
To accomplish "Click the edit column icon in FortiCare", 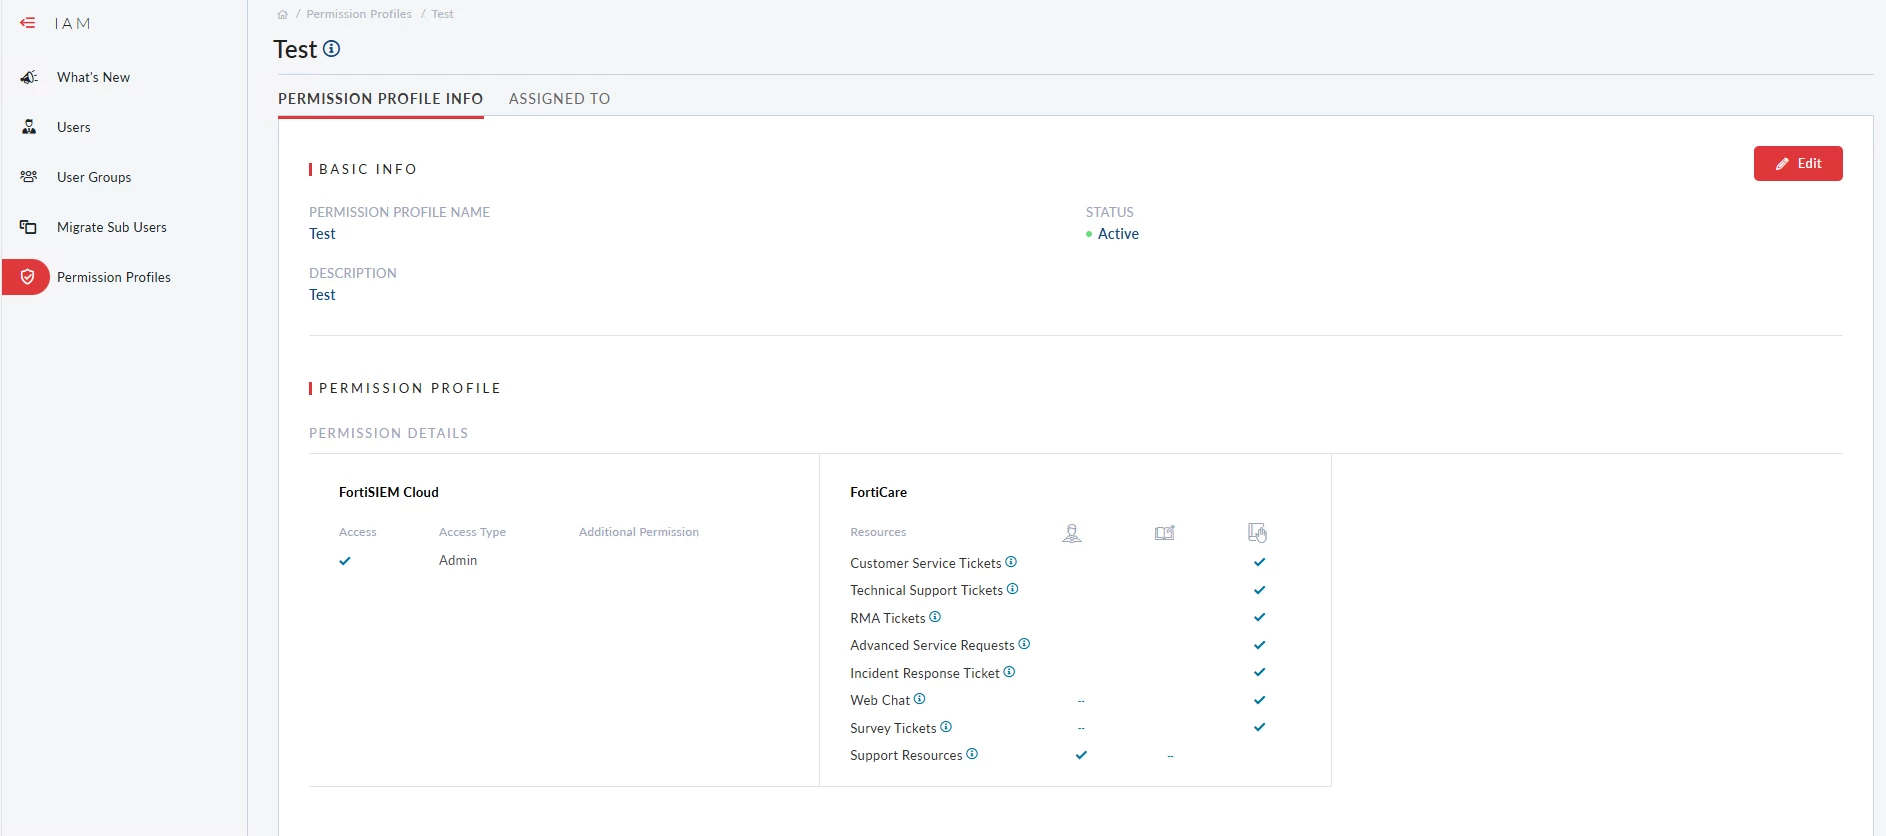I will (x=1165, y=533).
